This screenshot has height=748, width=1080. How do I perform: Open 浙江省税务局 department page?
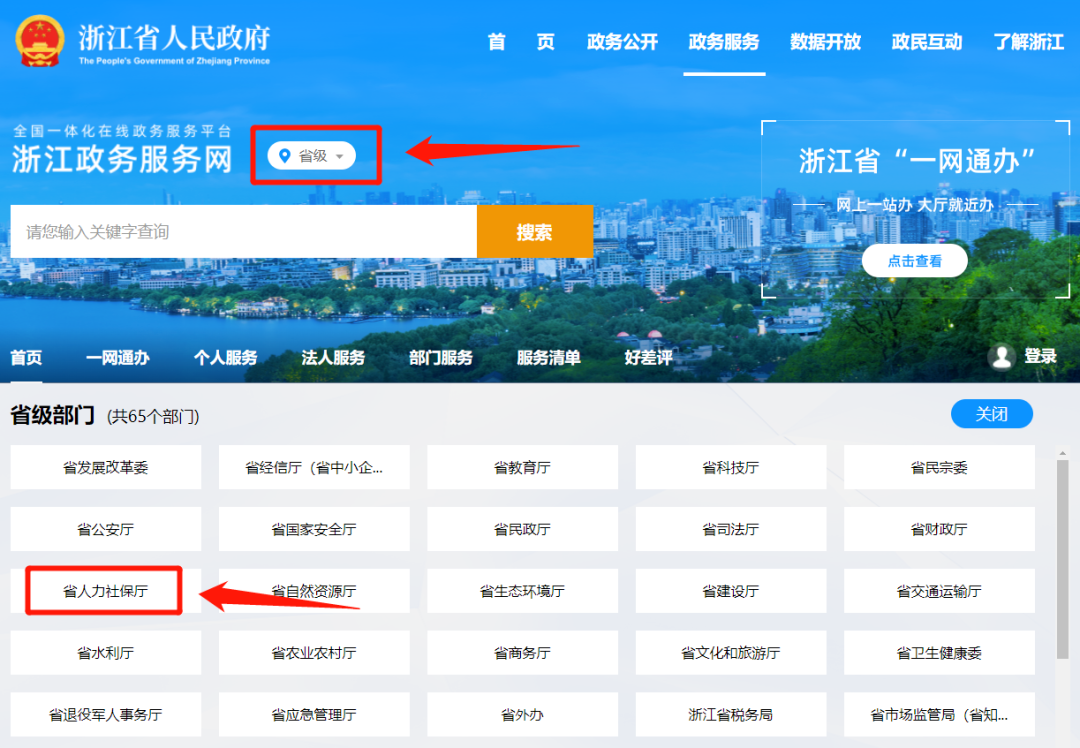point(730,715)
